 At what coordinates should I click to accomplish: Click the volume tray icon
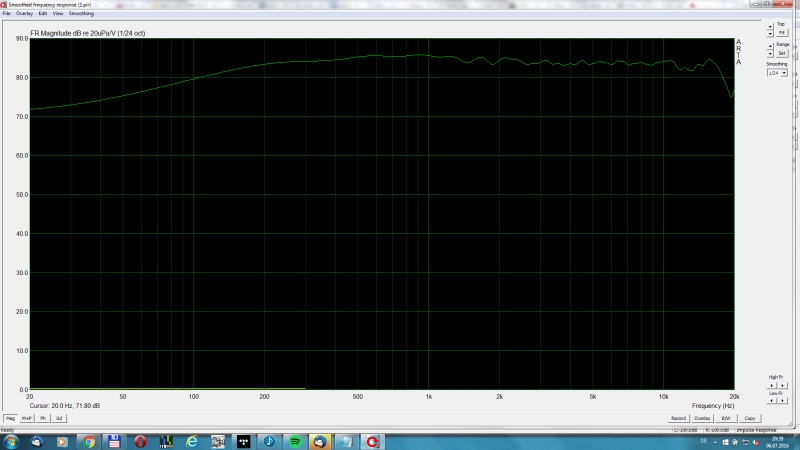(756, 442)
